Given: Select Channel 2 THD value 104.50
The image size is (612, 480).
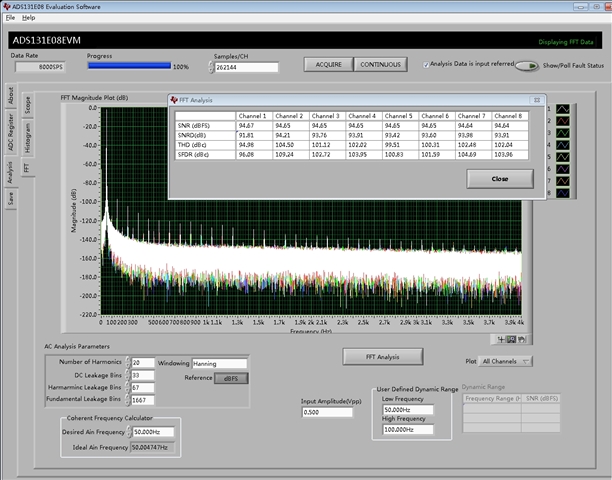Looking at the screenshot, I should 291,145.
